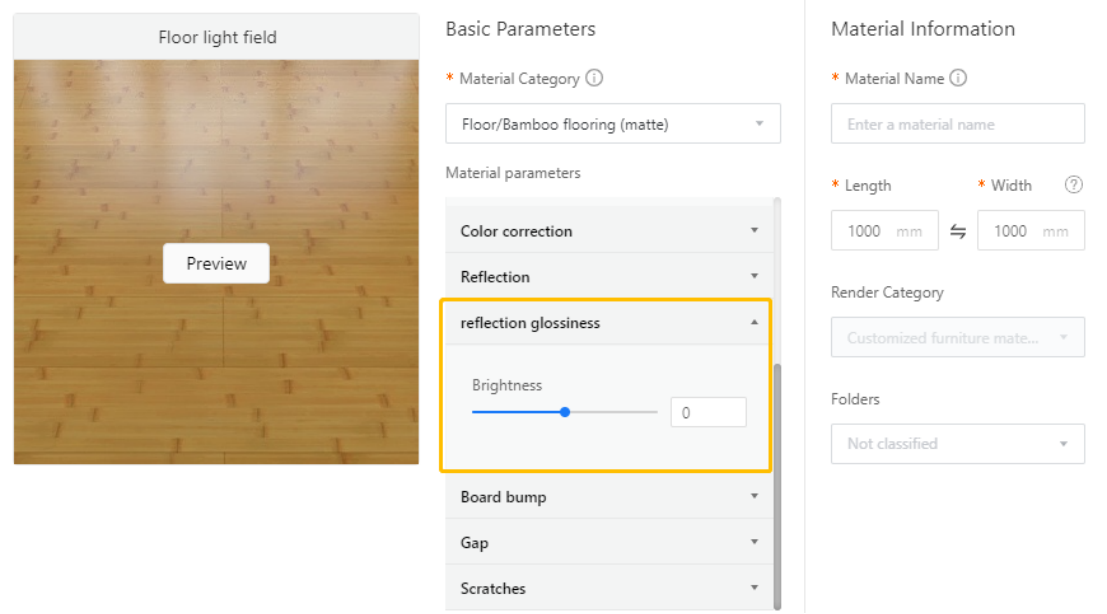This screenshot has height=614, width=1107.
Task: Click the swap length and width icon
Action: point(958,231)
